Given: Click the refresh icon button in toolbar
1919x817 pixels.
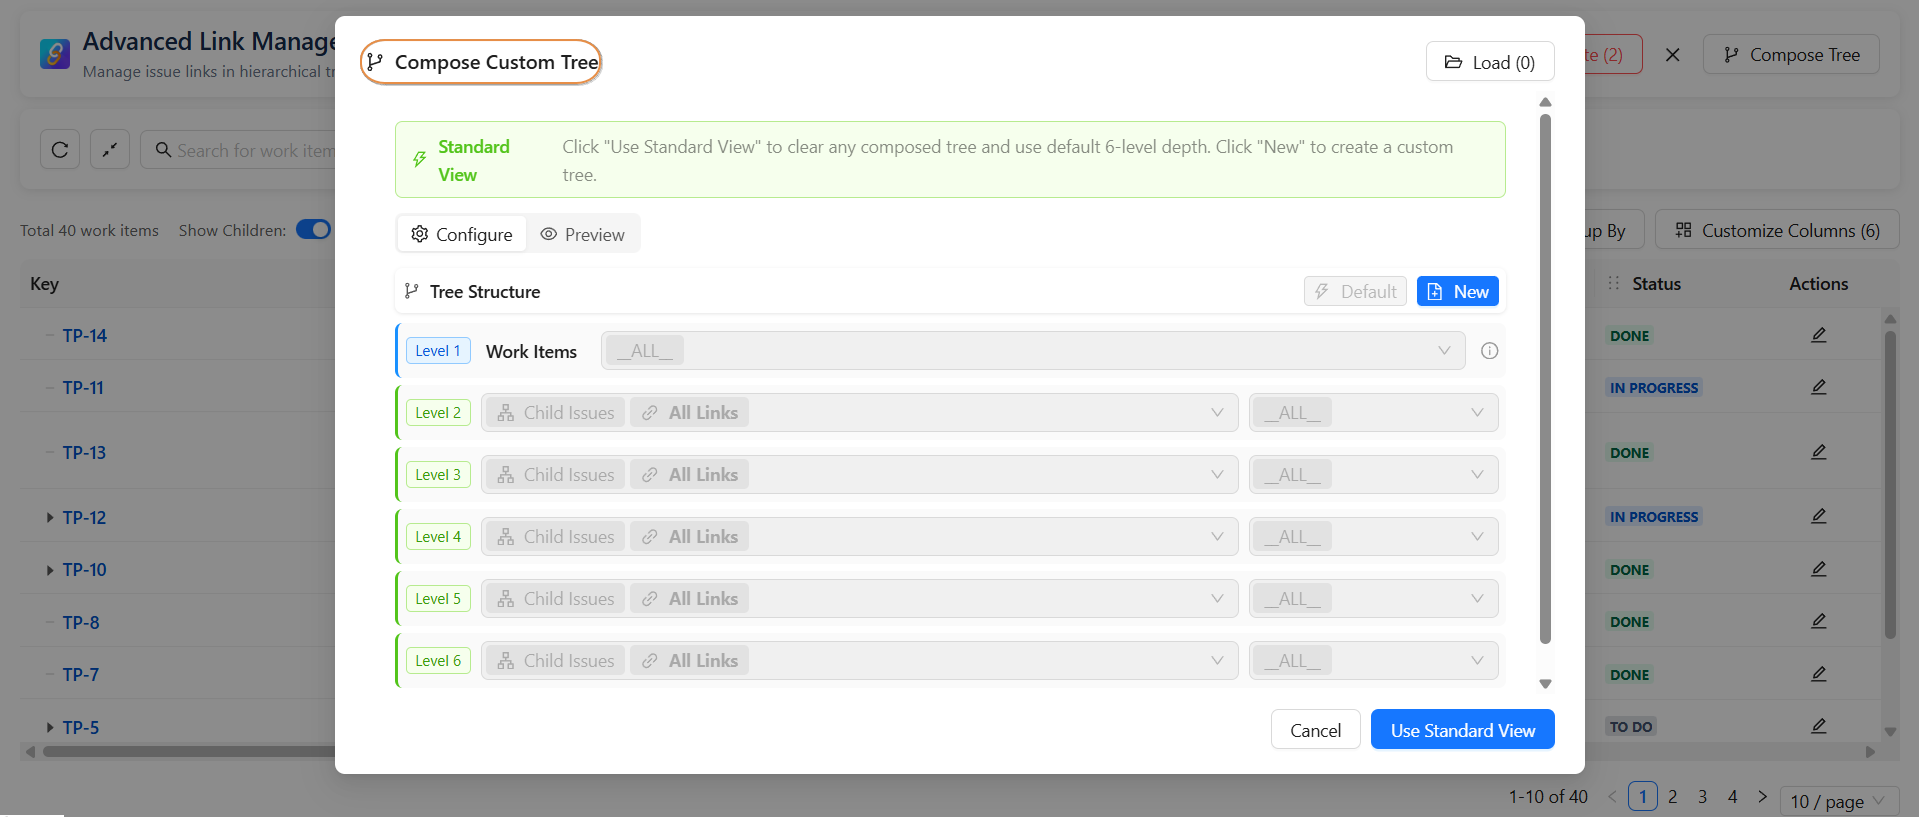Looking at the screenshot, I should pos(60,150).
